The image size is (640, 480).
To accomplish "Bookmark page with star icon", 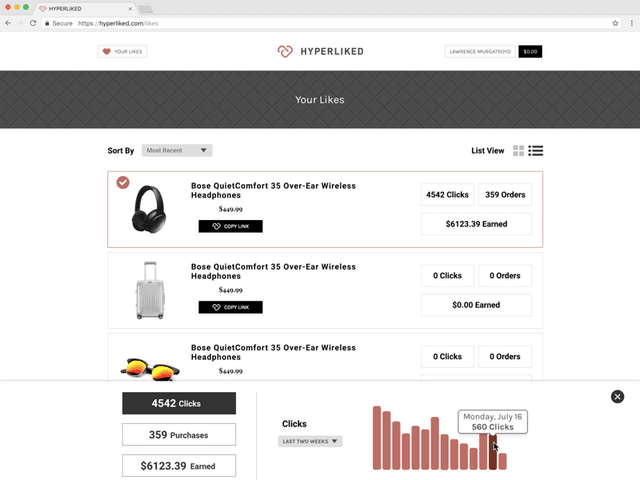I will click(x=614, y=22).
